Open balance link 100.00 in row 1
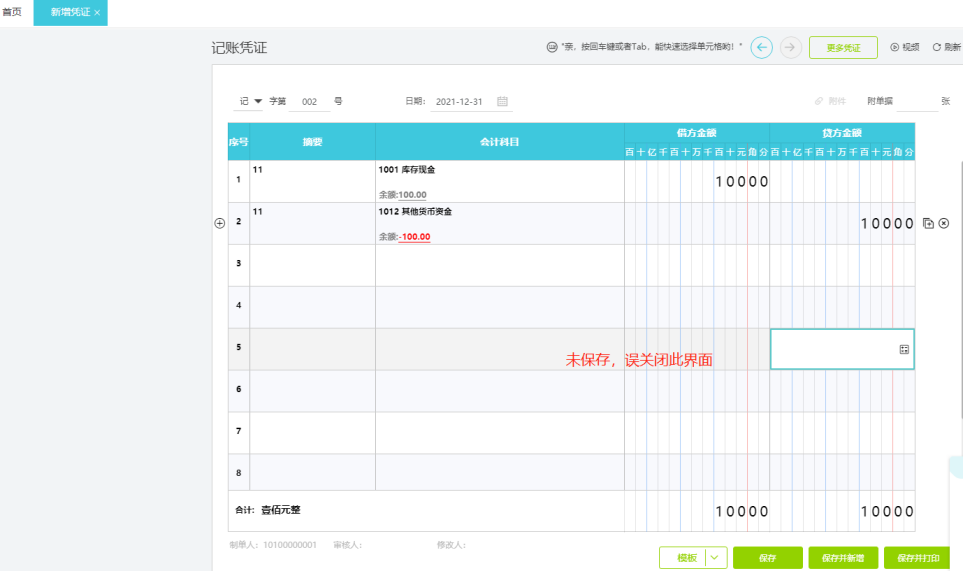Screen dimensions: 964x572 (412, 195)
